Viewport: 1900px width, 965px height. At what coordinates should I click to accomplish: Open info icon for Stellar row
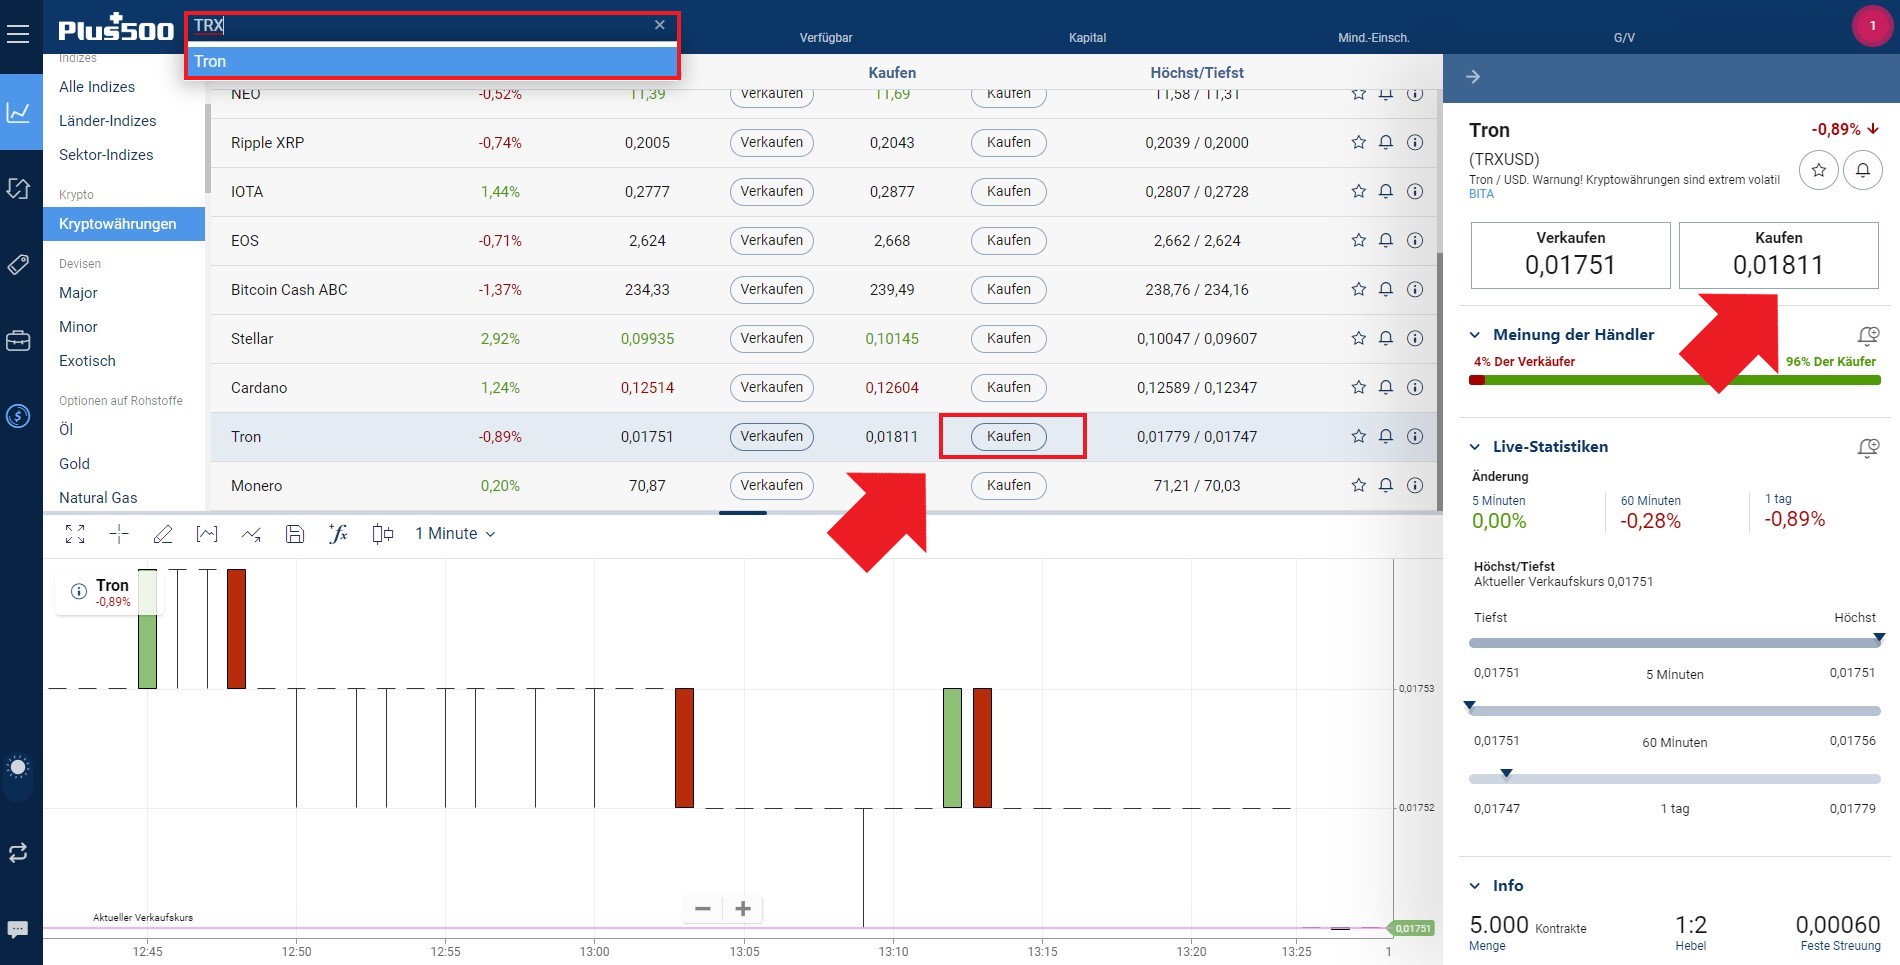tap(1415, 339)
